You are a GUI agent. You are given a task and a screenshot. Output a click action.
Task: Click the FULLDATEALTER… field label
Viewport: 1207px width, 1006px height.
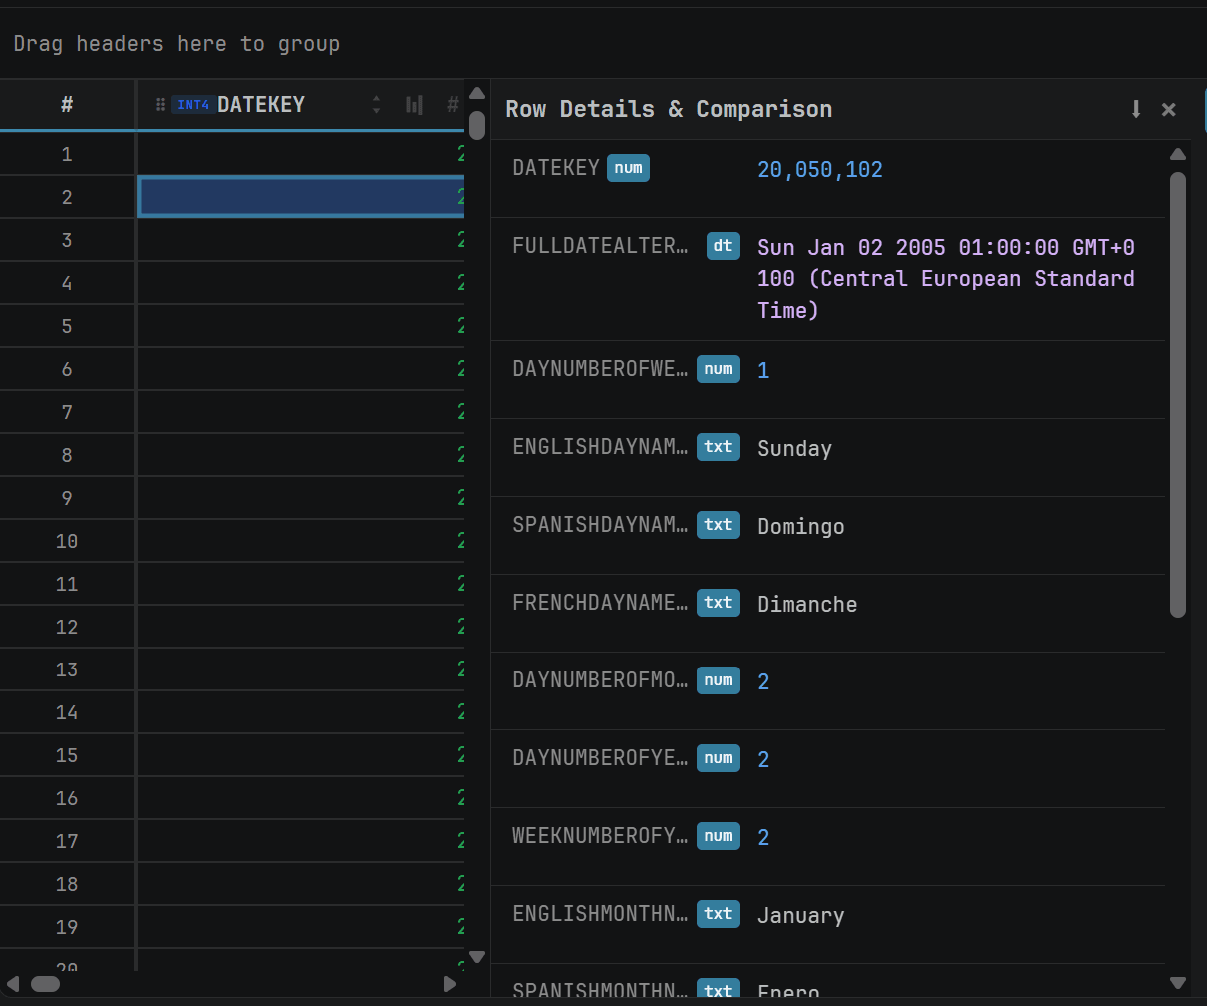point(600,246)
